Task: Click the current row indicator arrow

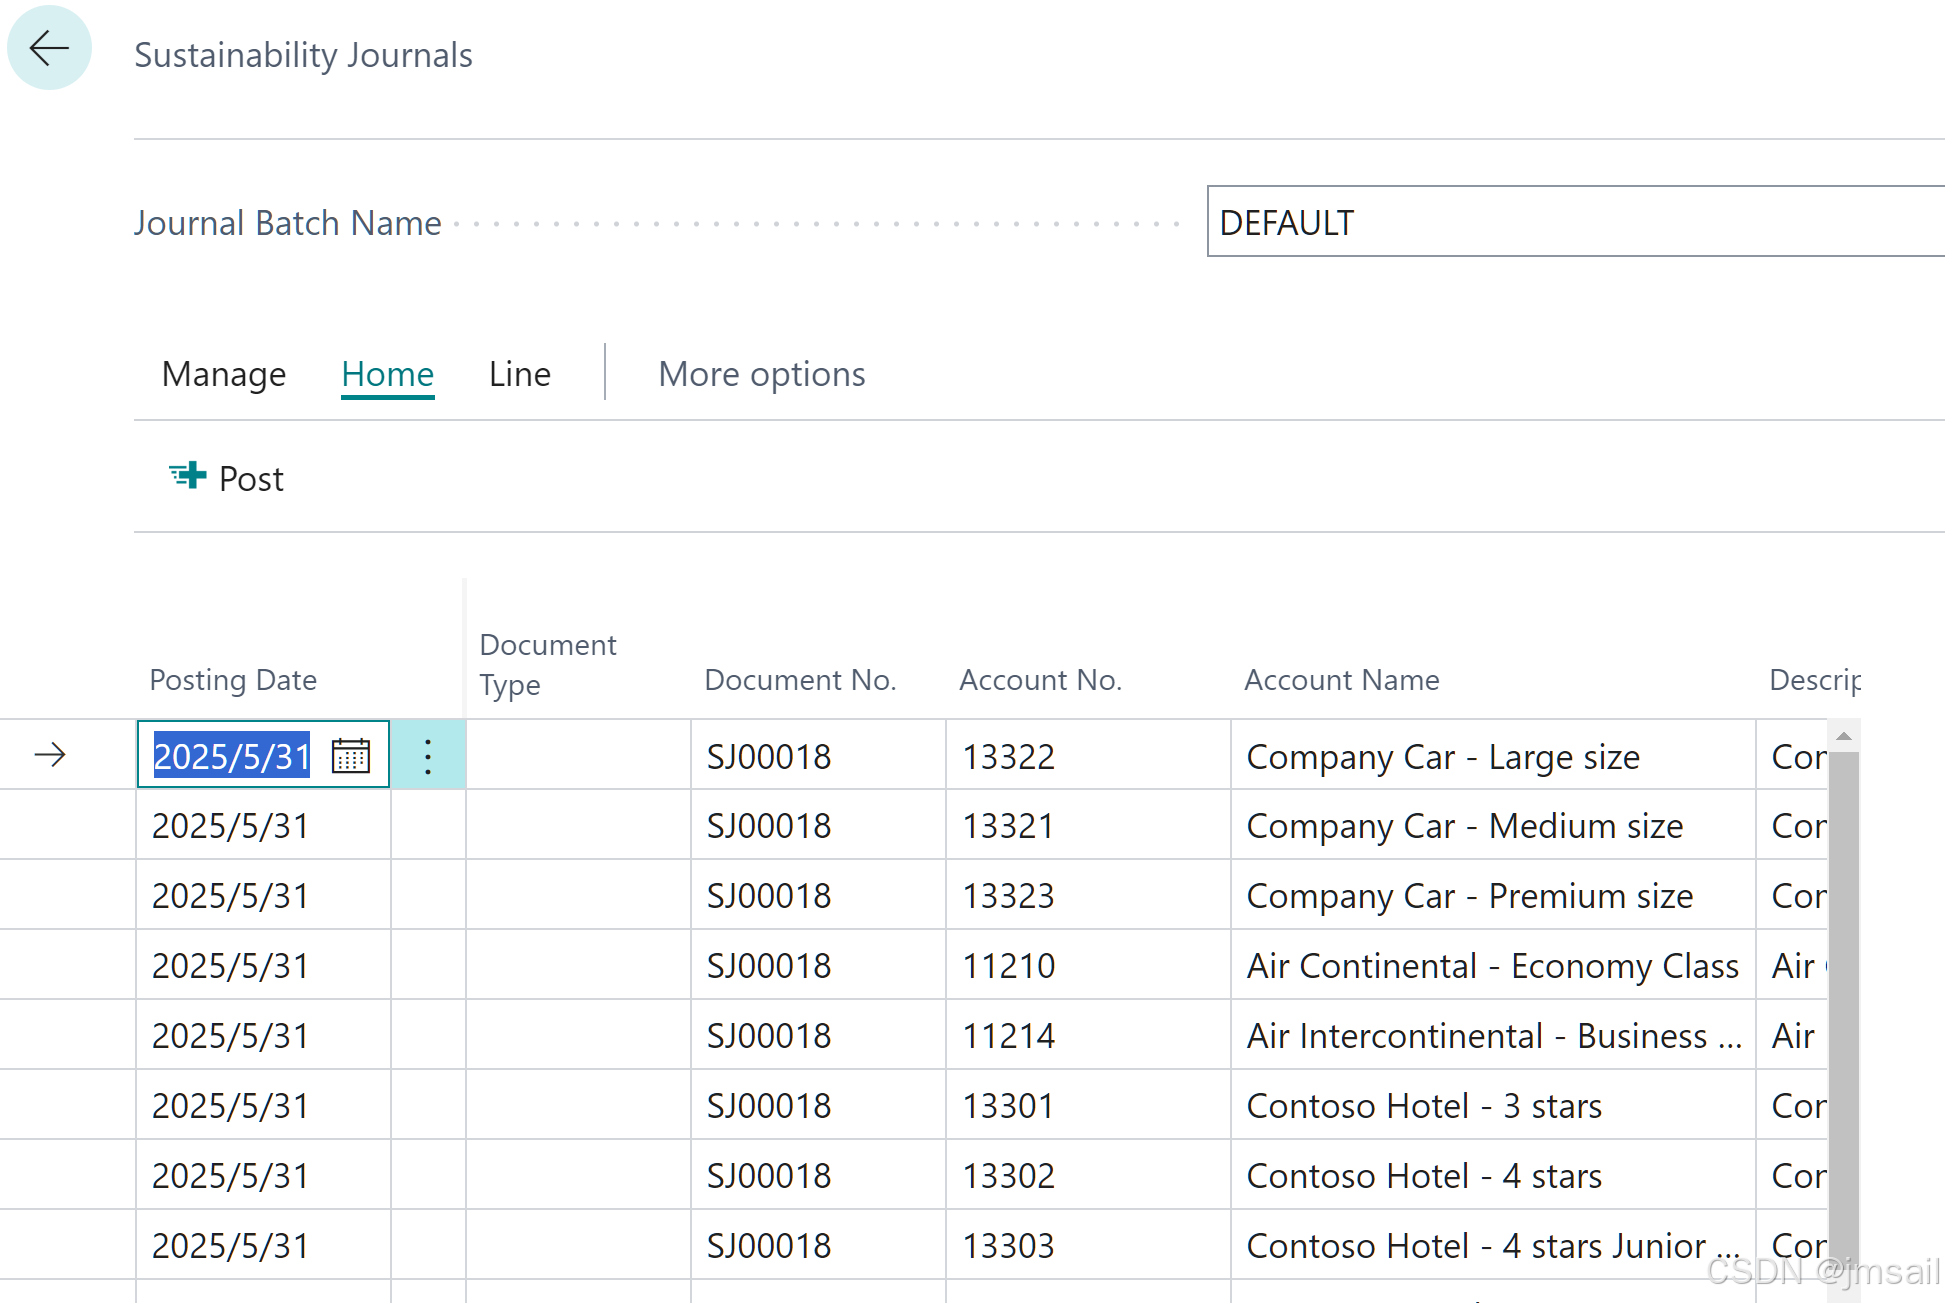Action: pyautogui.click(x=50, y=754)
